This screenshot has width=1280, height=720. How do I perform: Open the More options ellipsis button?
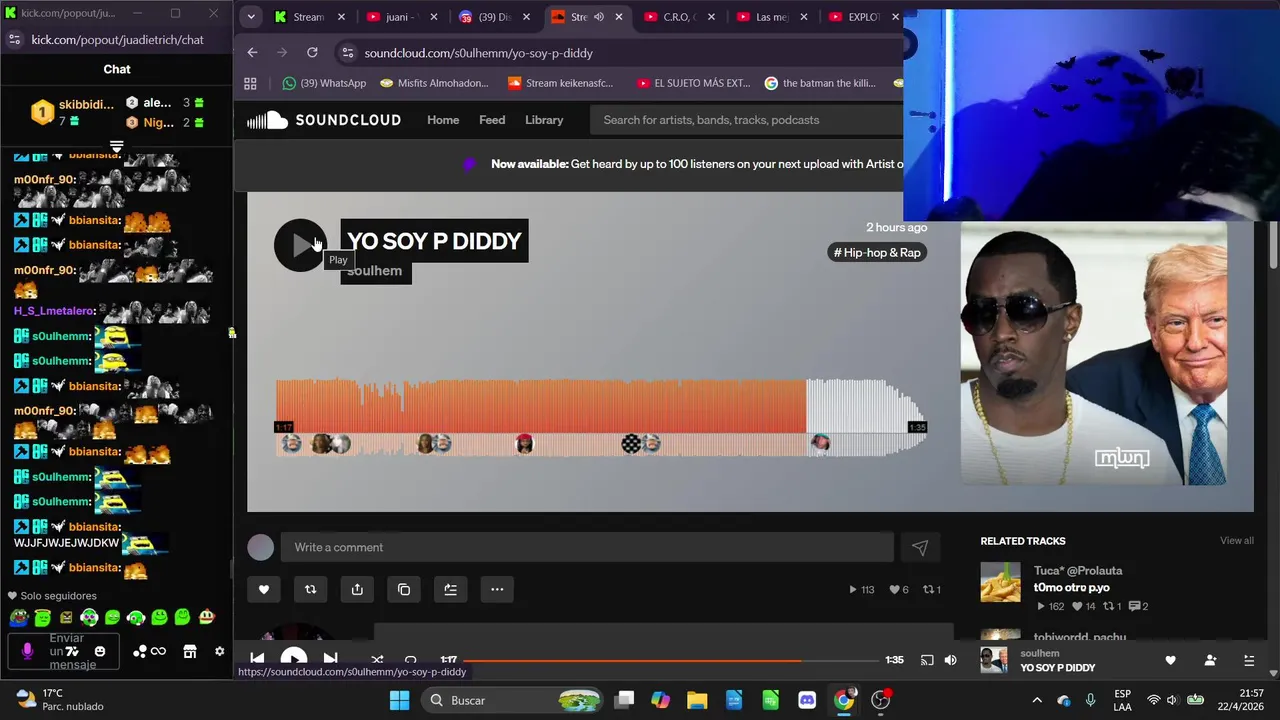click(497, 589)
